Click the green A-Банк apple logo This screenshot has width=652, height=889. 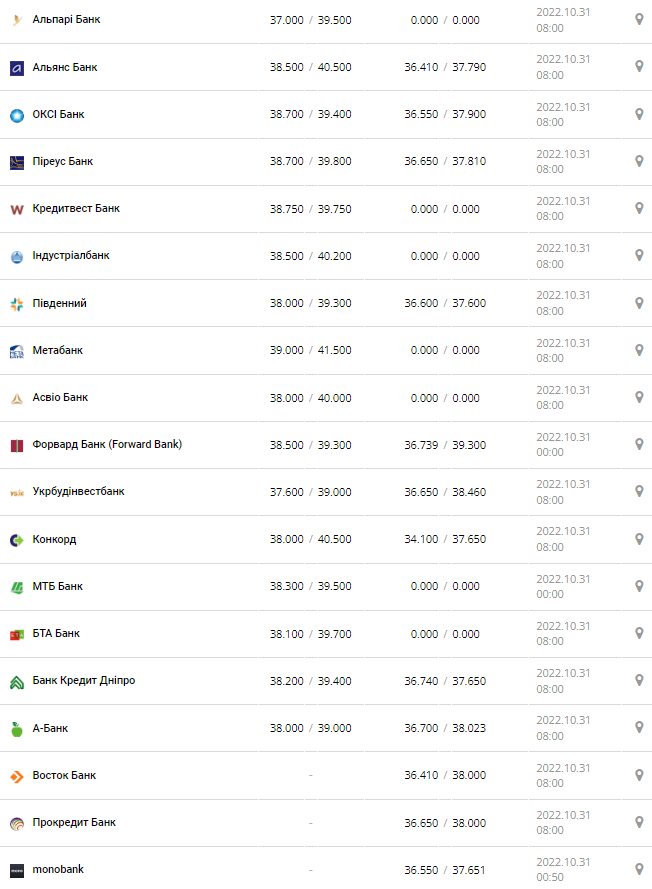click(17, 729)
